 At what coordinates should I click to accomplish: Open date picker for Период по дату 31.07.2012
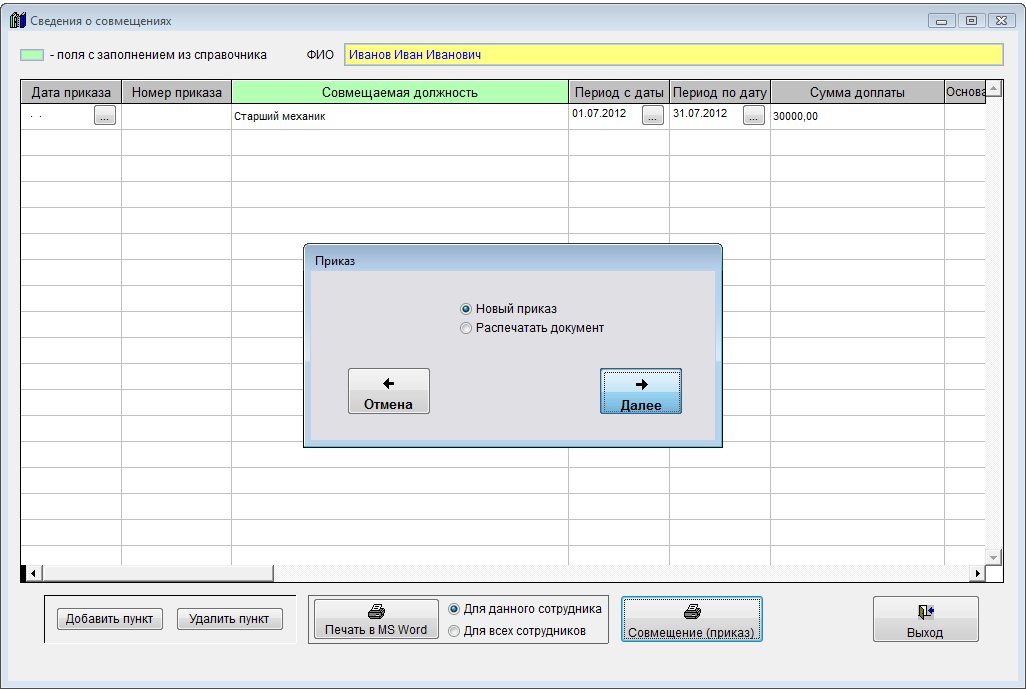tap(754, 115)
